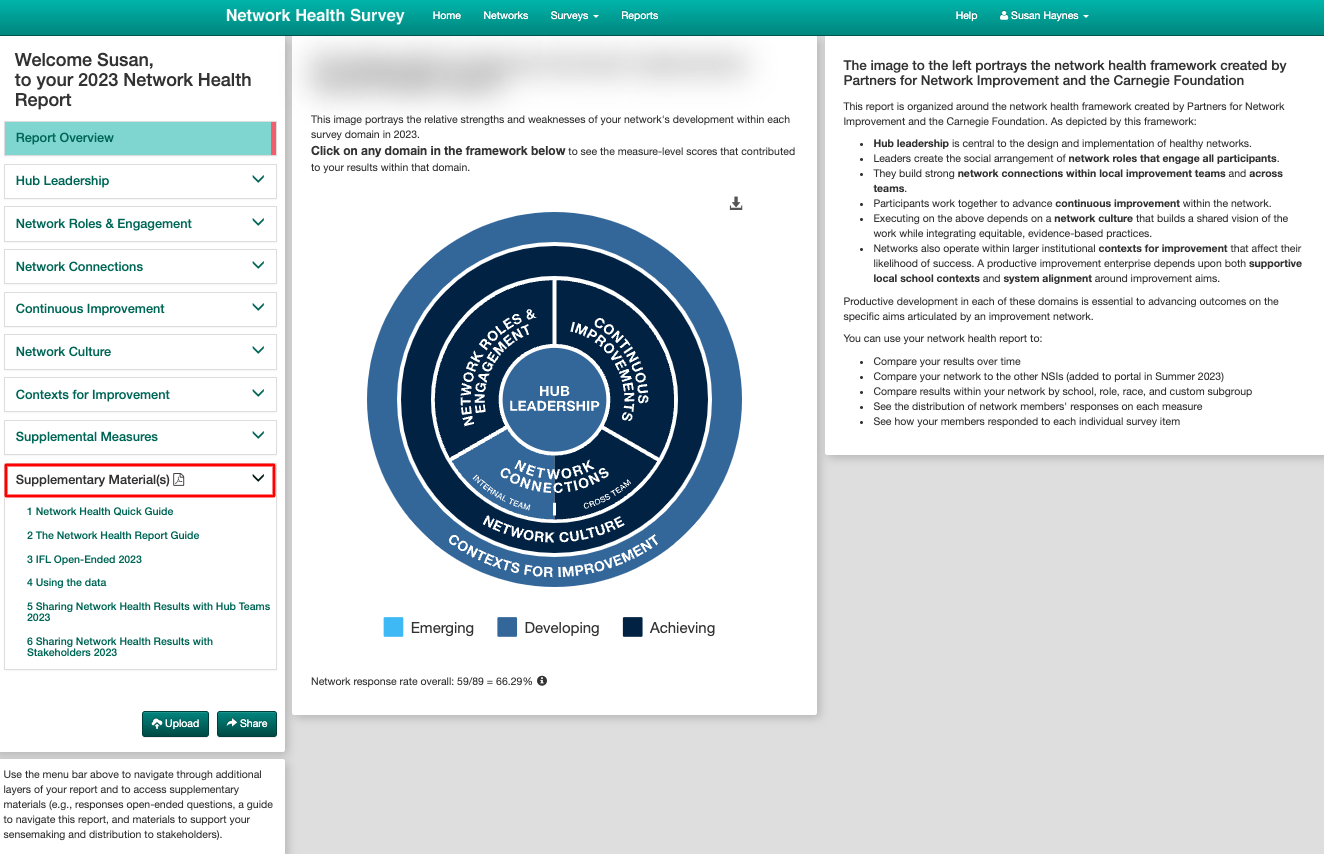
Task: Collapse the Supplementary Material(s) section
Action: 140,480
